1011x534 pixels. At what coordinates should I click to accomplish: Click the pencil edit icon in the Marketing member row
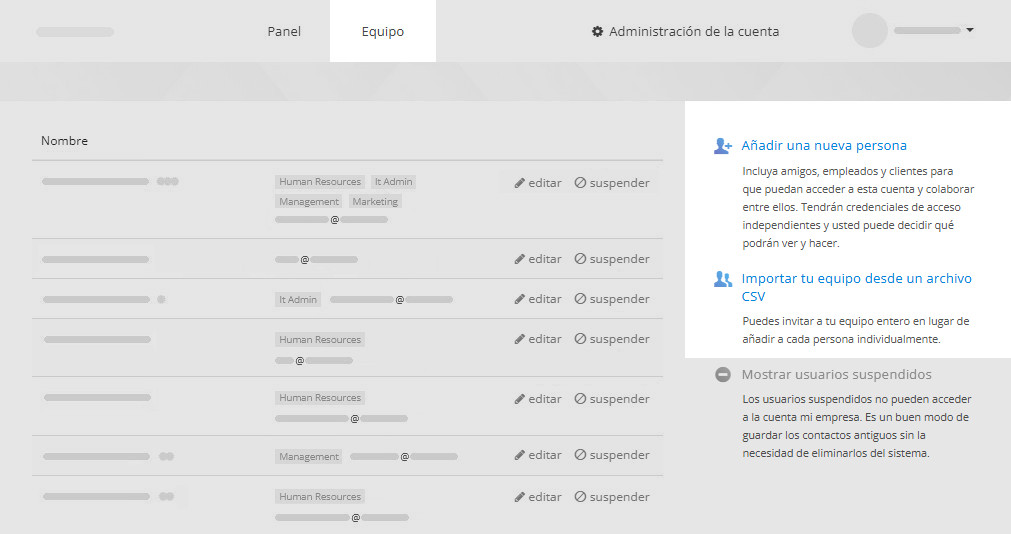520,183
